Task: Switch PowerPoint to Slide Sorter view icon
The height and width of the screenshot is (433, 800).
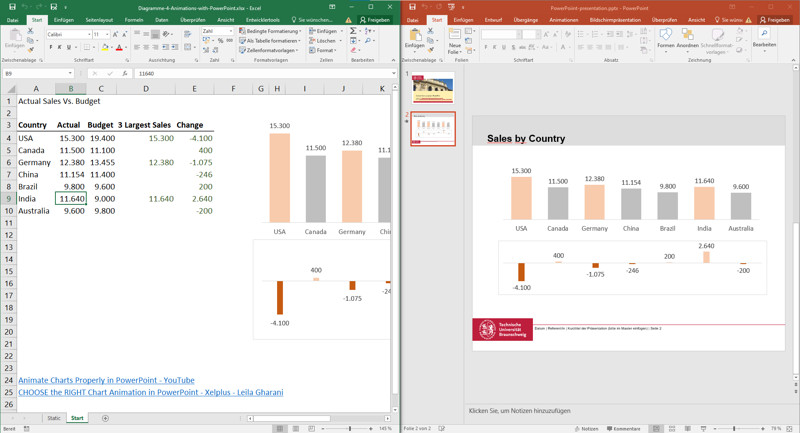Action: [x=672, y=429]
